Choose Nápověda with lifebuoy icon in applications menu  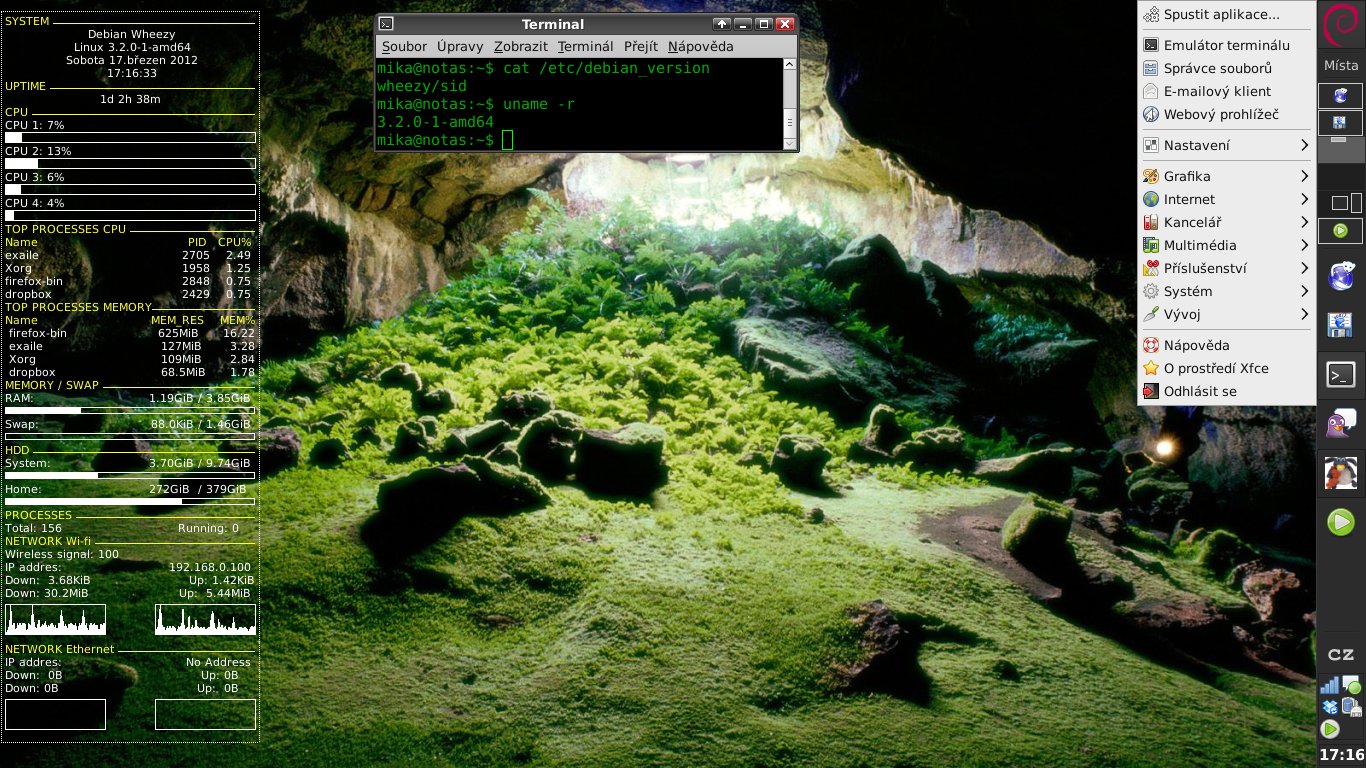[1226, 345]
